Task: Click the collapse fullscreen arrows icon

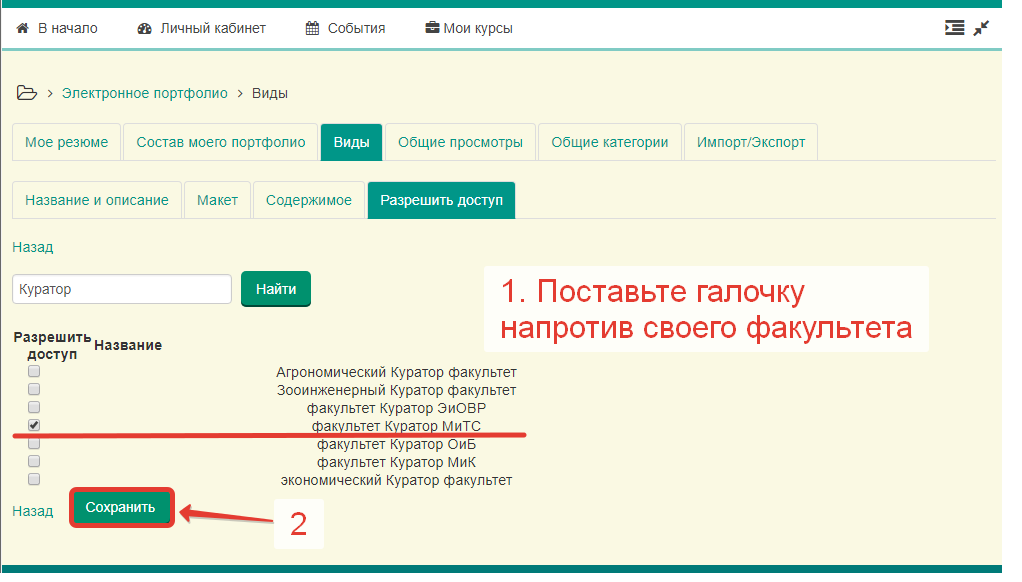Action: (x=982, y=28)
